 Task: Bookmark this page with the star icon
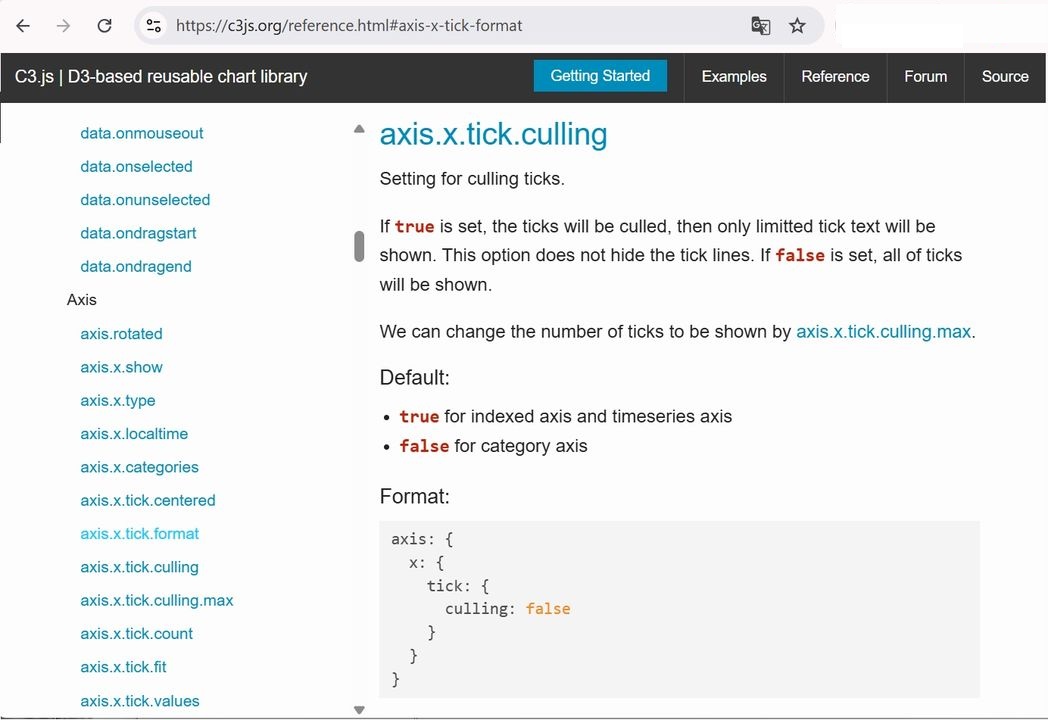point(797,26)
